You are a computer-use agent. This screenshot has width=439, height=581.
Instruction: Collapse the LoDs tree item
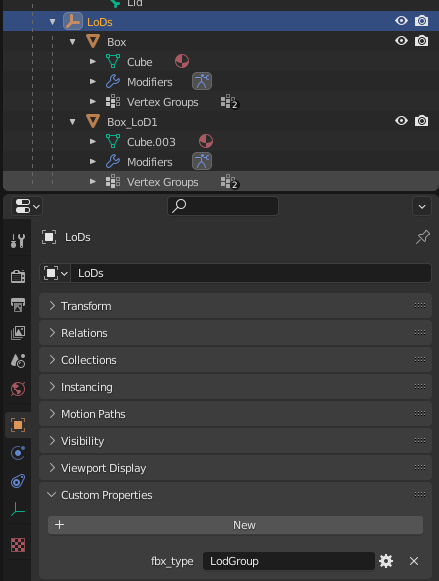53,22
